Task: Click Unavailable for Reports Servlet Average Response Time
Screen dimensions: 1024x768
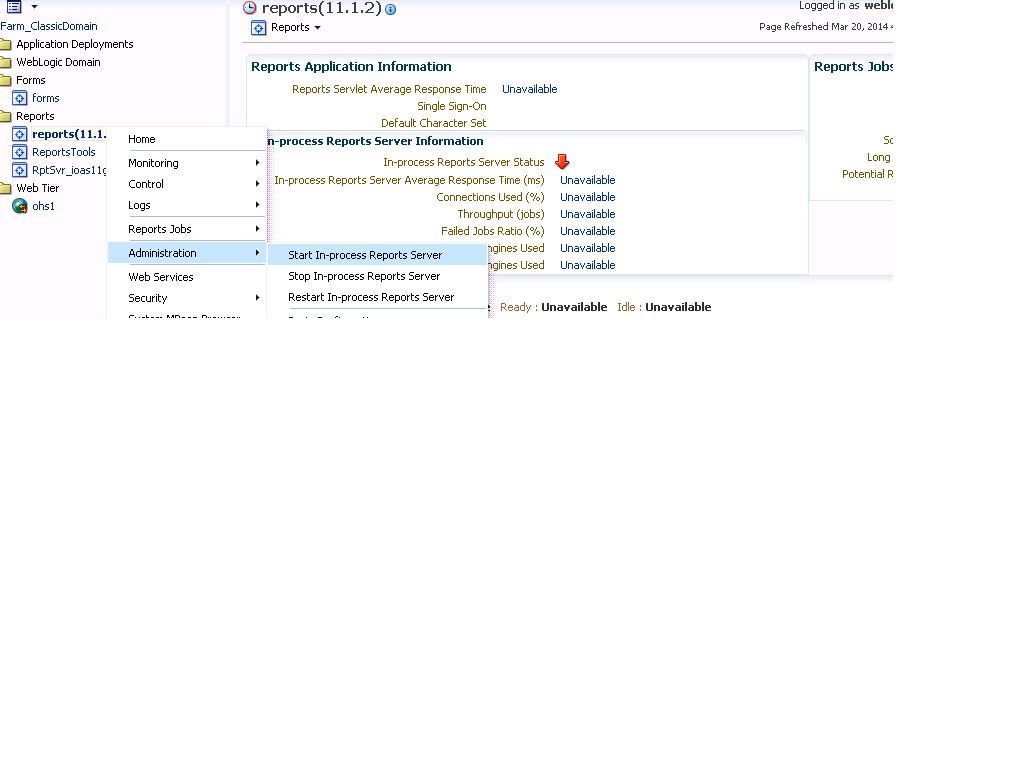Action: 530,89
